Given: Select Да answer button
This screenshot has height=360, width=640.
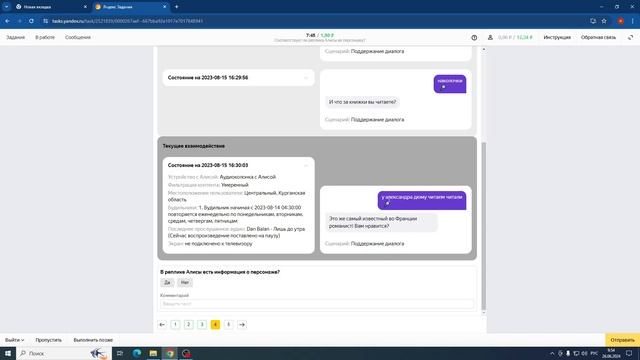Looking at the screenshot, I should pos(167,282).
